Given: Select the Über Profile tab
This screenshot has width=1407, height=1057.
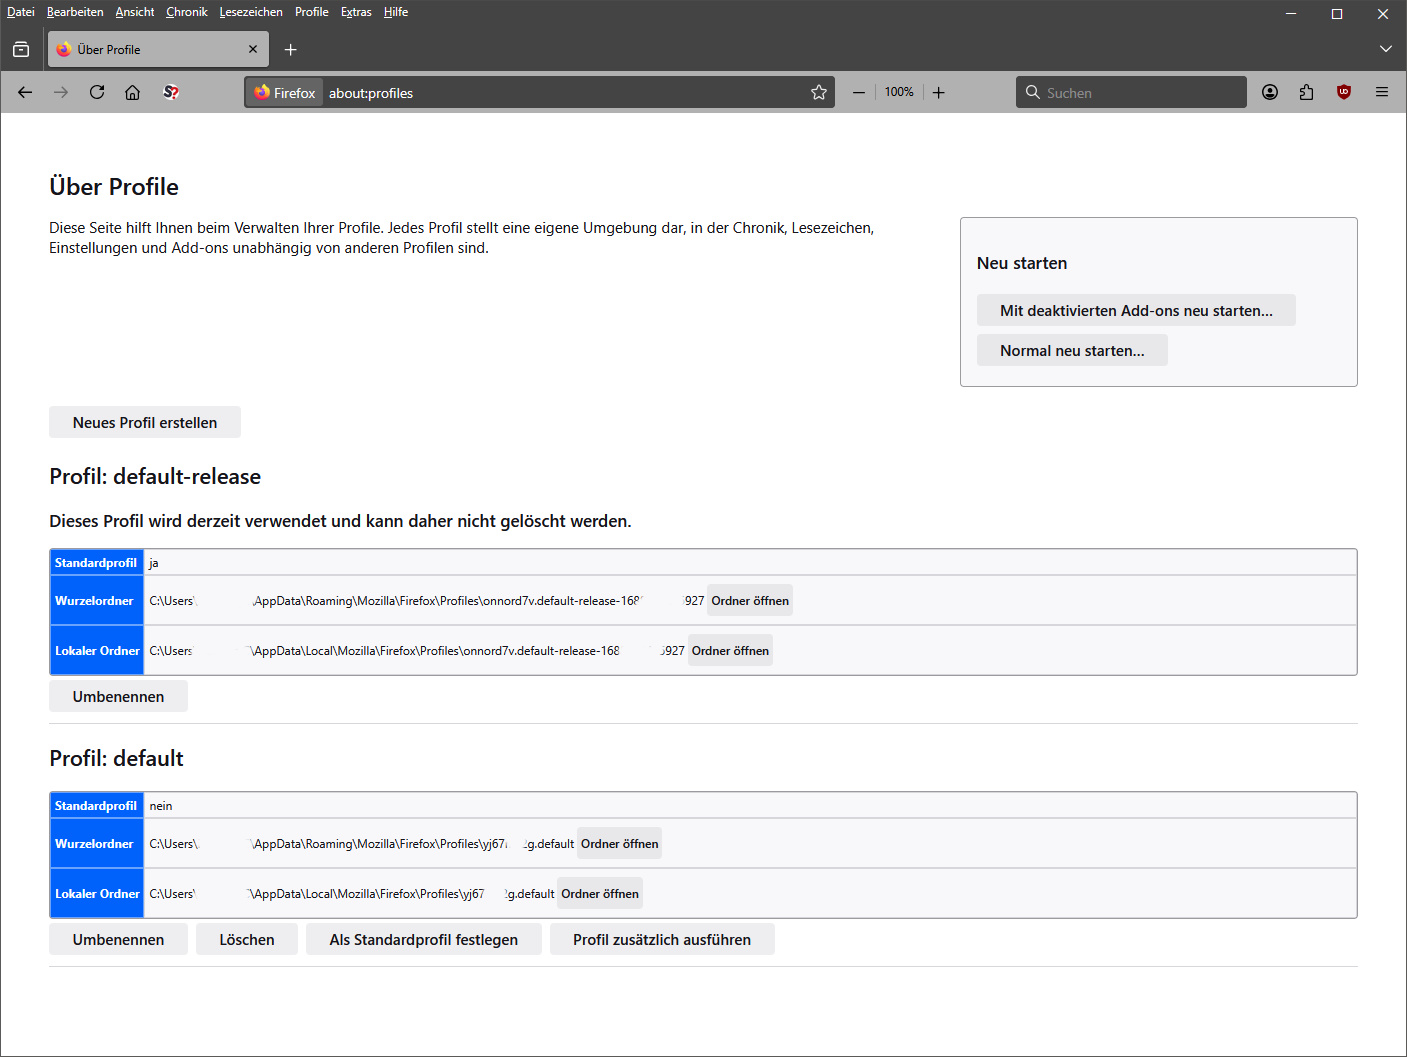Looking at the screenshot, I should pos(158,49).
